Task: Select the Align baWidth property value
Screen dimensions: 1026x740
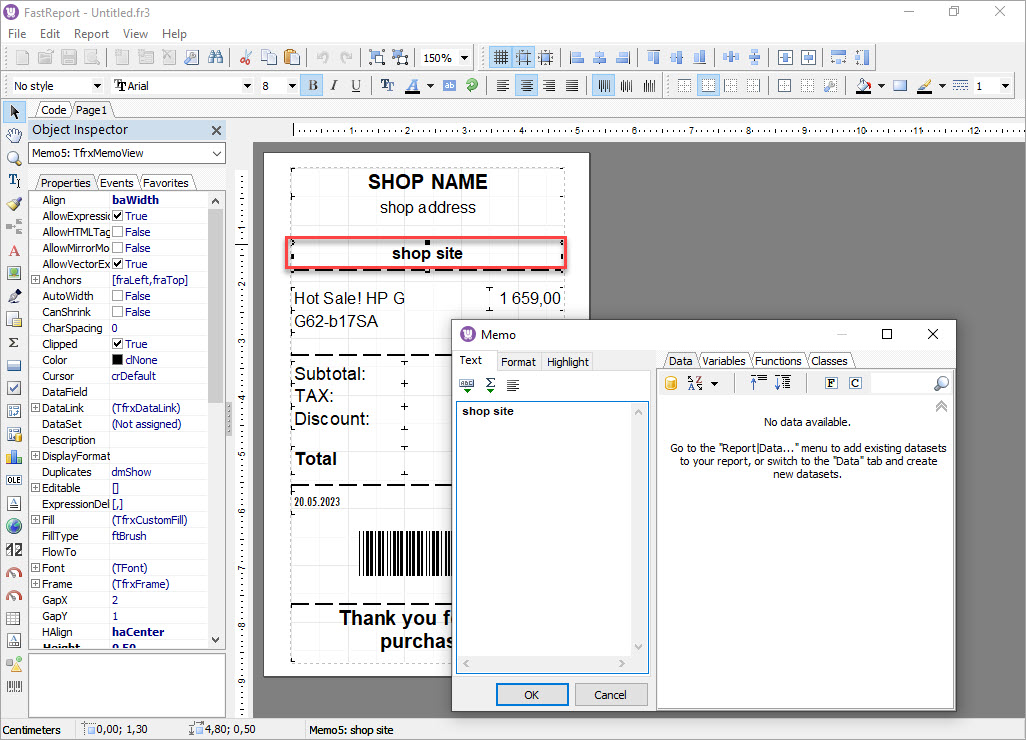Action: coord(135,200)
